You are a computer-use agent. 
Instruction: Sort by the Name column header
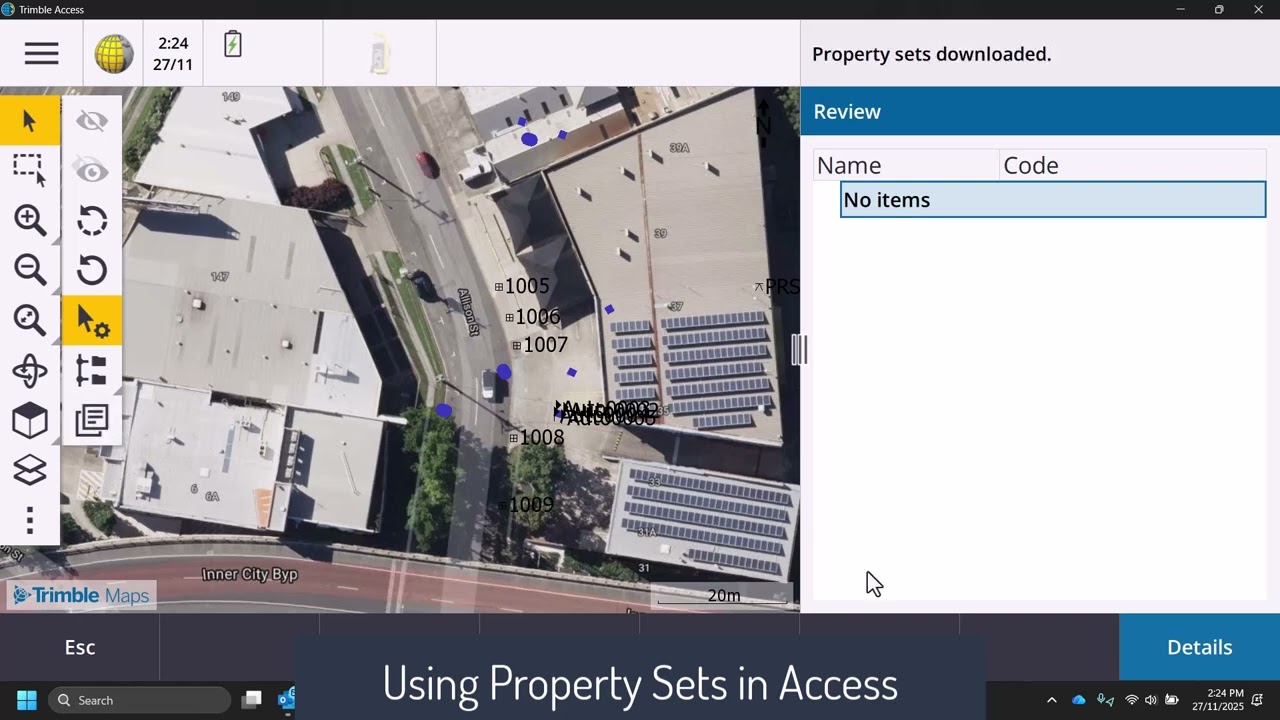[x=906, y=165]
